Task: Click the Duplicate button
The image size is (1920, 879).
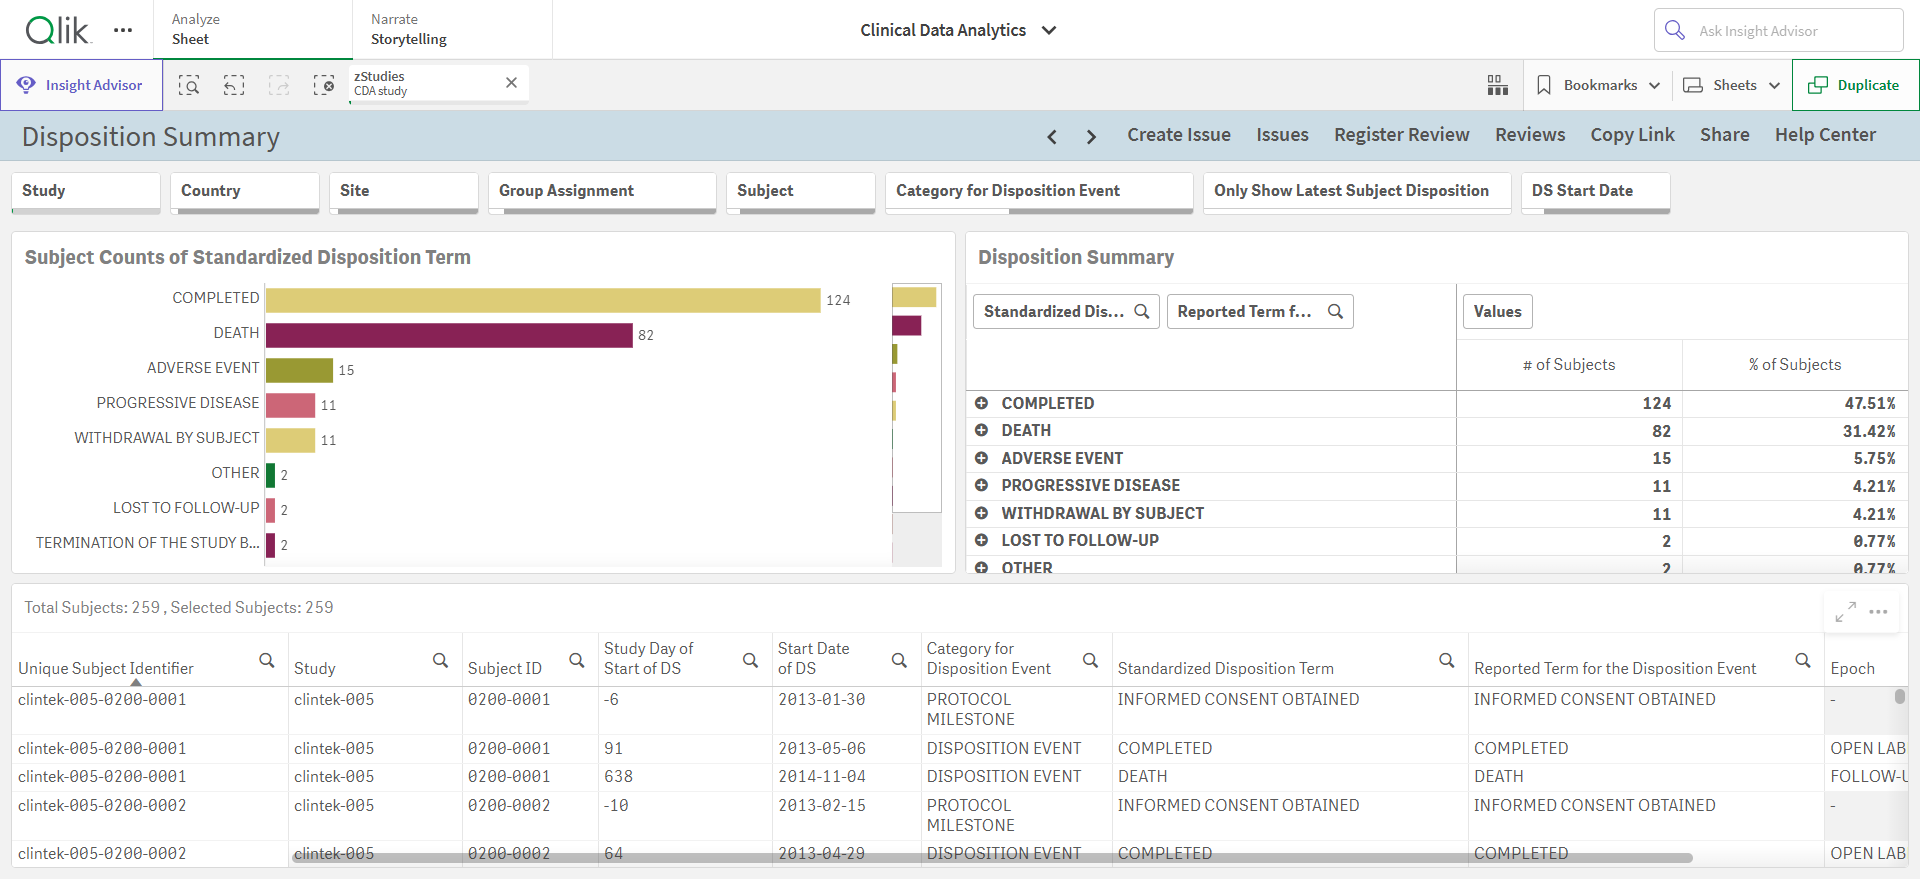Action: pos(1855,85)
